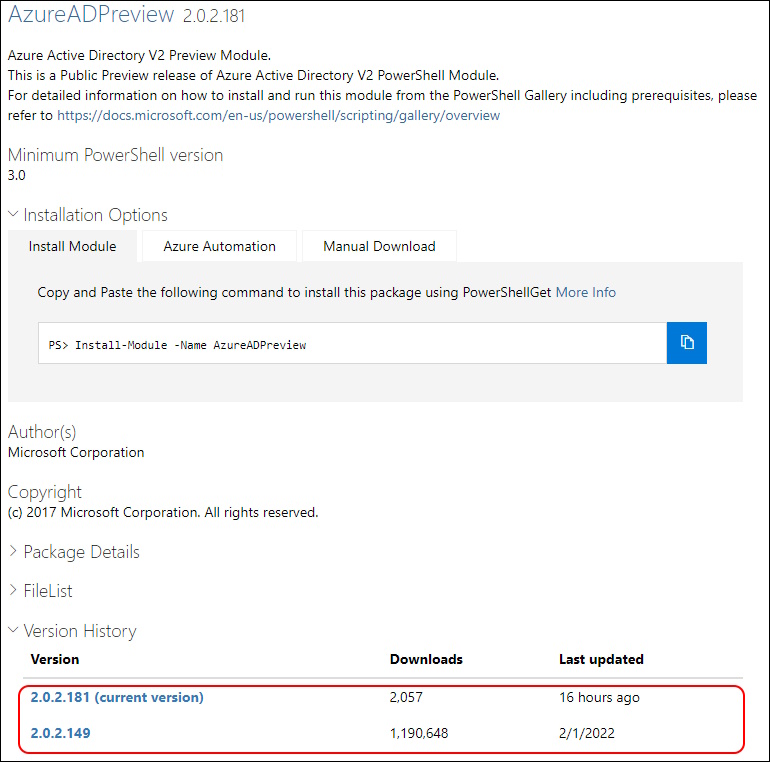This screenshot has height=762, width=770.
Task: Click the Copyright heading
Action: pos(45,492)
